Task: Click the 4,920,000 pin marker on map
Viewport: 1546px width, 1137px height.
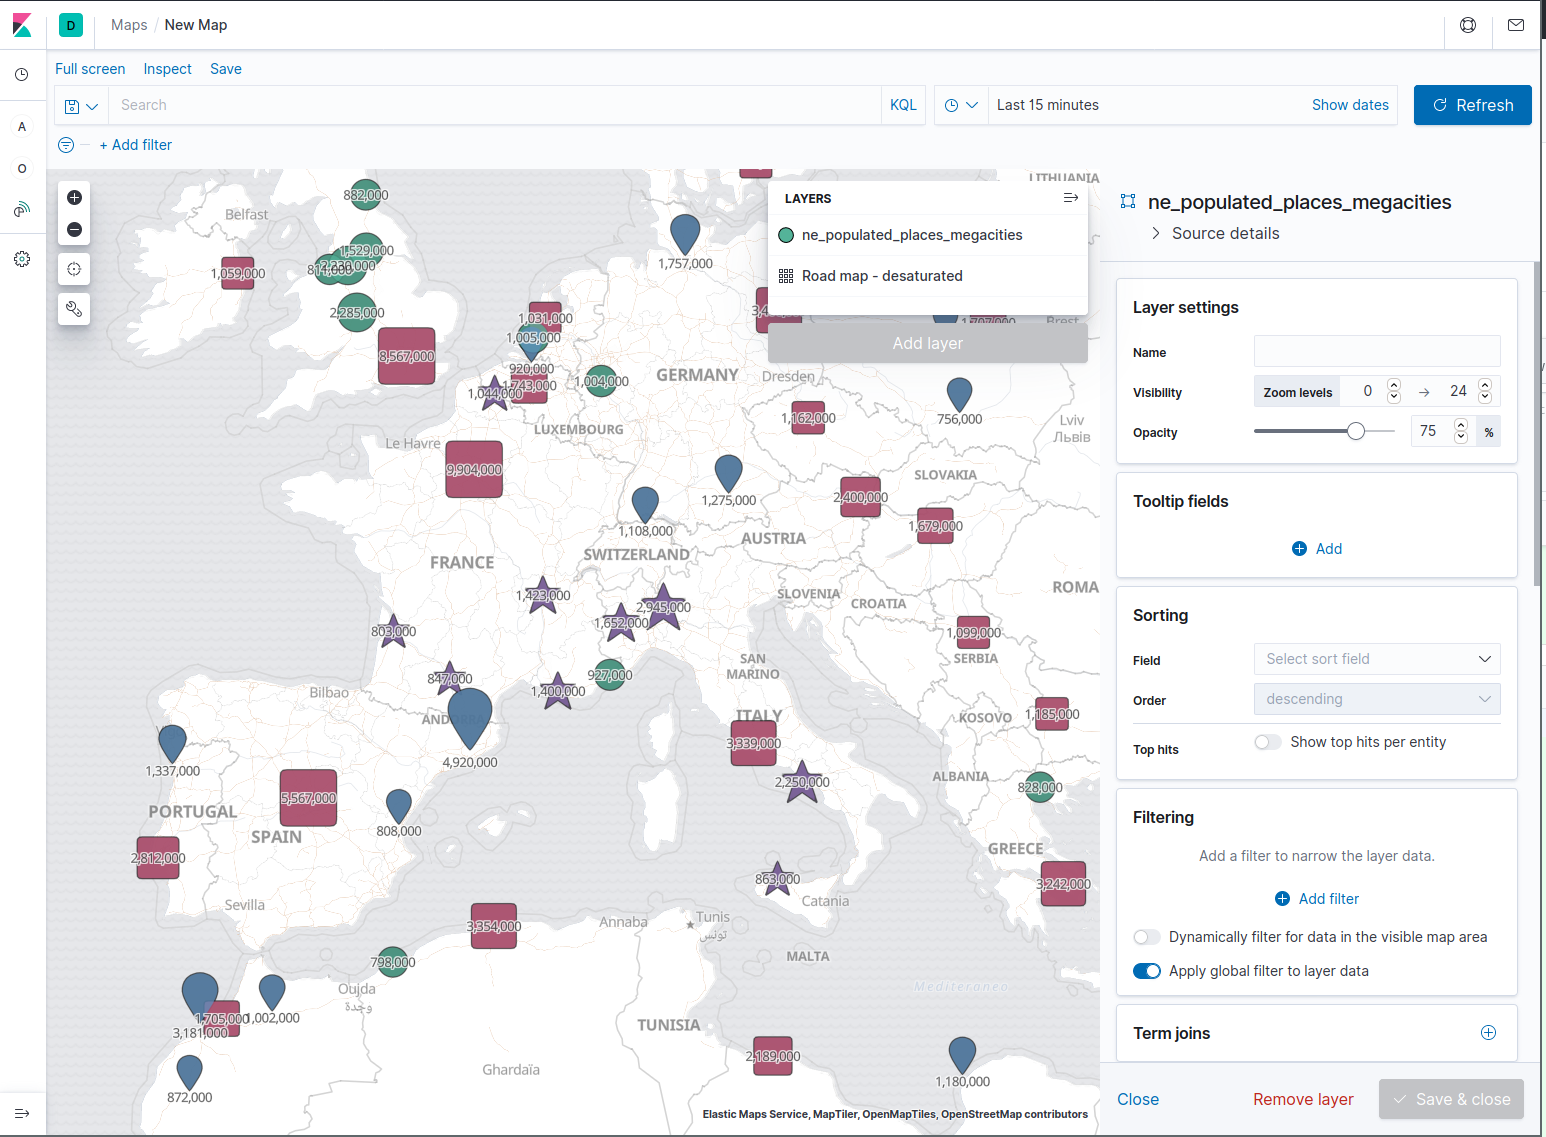Action: 469,717
